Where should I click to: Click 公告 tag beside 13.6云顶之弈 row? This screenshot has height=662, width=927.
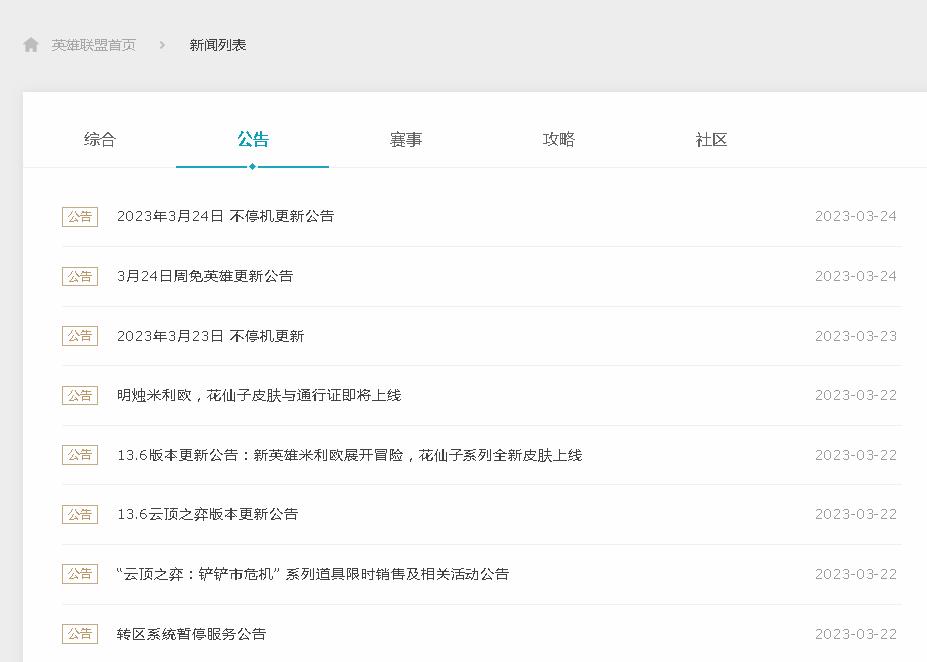click(x=80, y=514)
